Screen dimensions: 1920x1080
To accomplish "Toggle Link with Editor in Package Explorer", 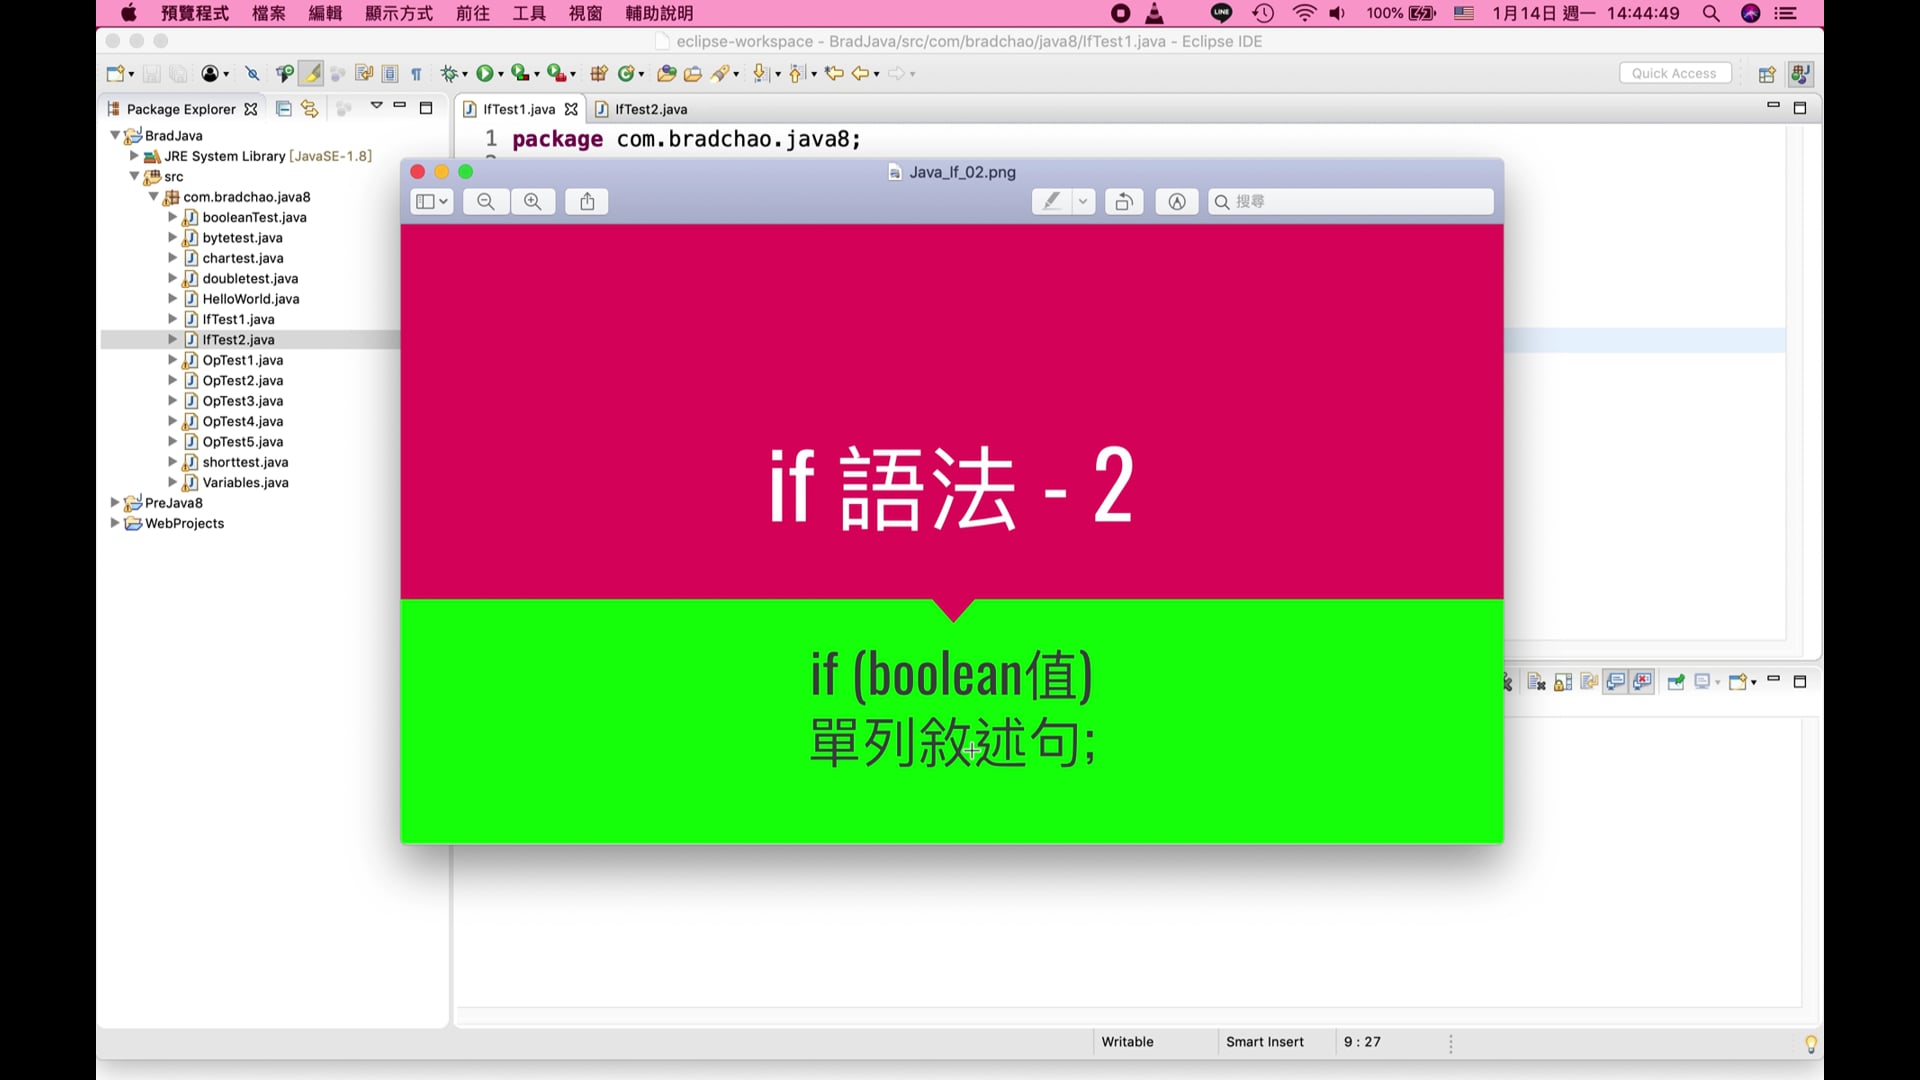I will pos(310,109).
